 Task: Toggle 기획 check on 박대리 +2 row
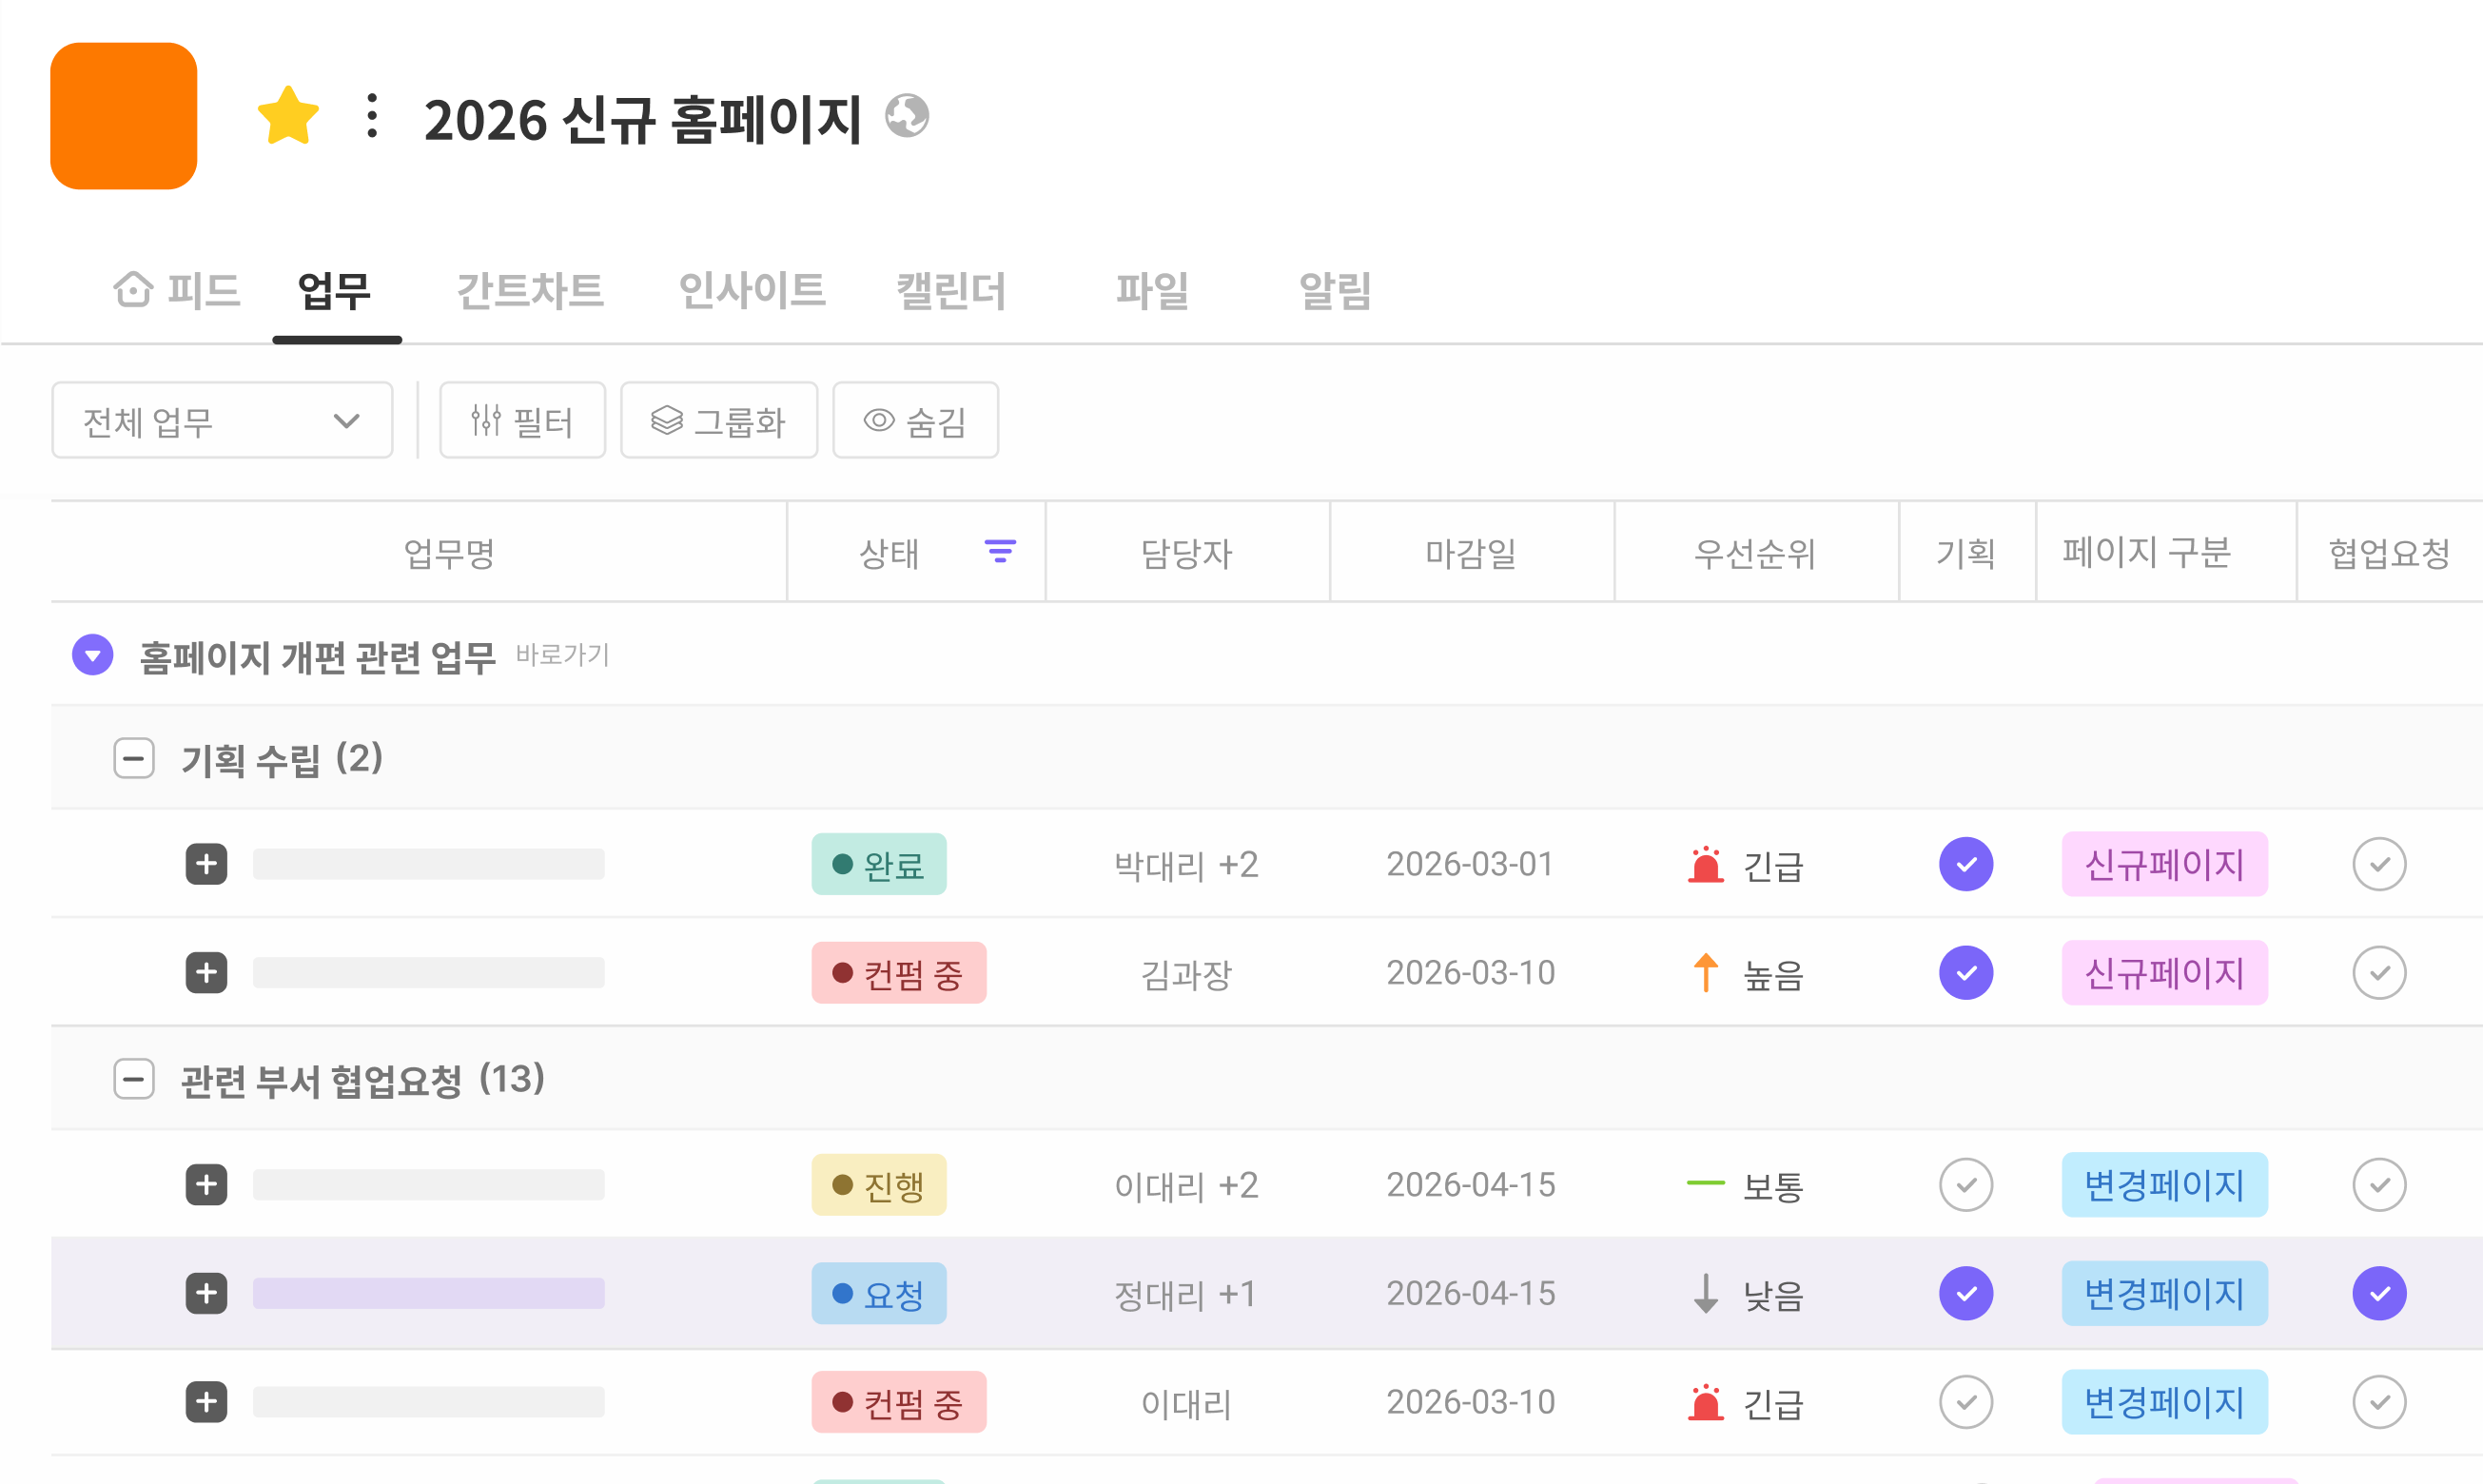(x=1965, y=864)
